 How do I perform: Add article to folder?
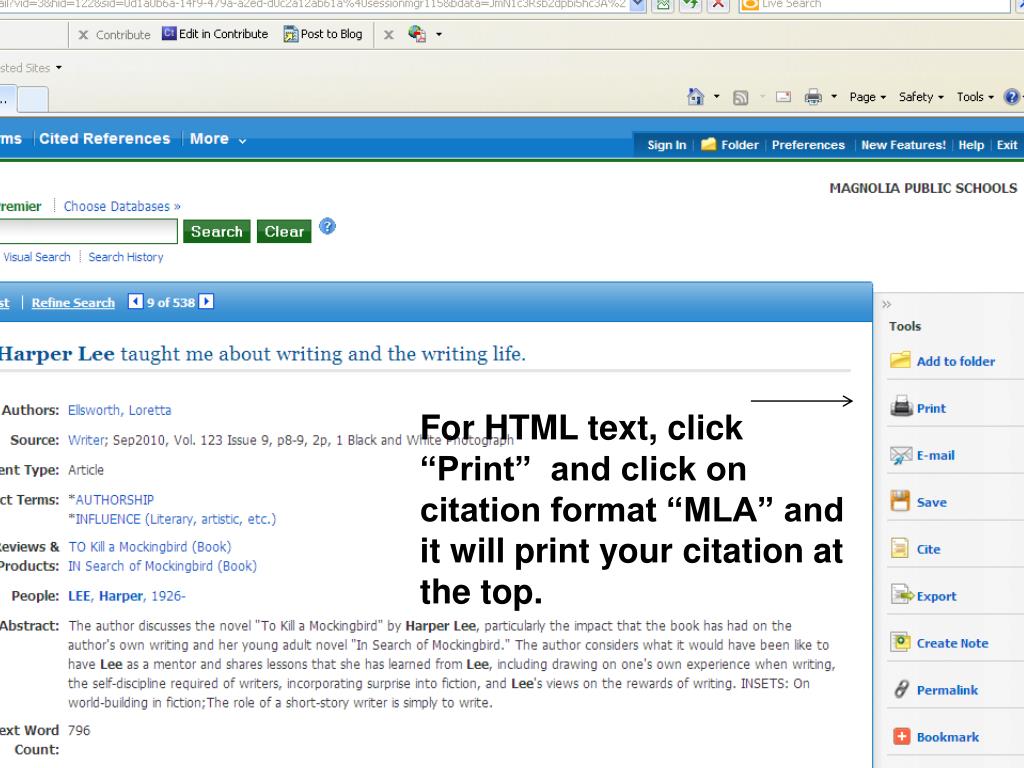coord(955,361)
